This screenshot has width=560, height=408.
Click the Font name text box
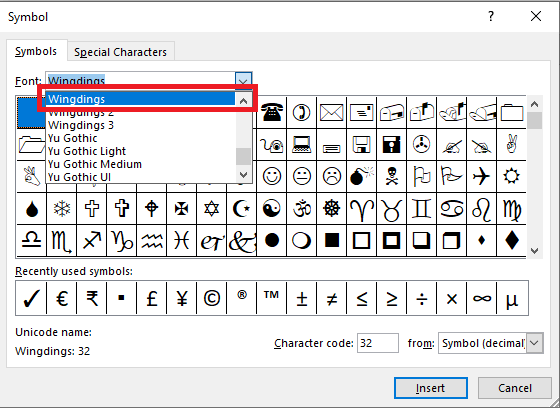click(140, 80)
